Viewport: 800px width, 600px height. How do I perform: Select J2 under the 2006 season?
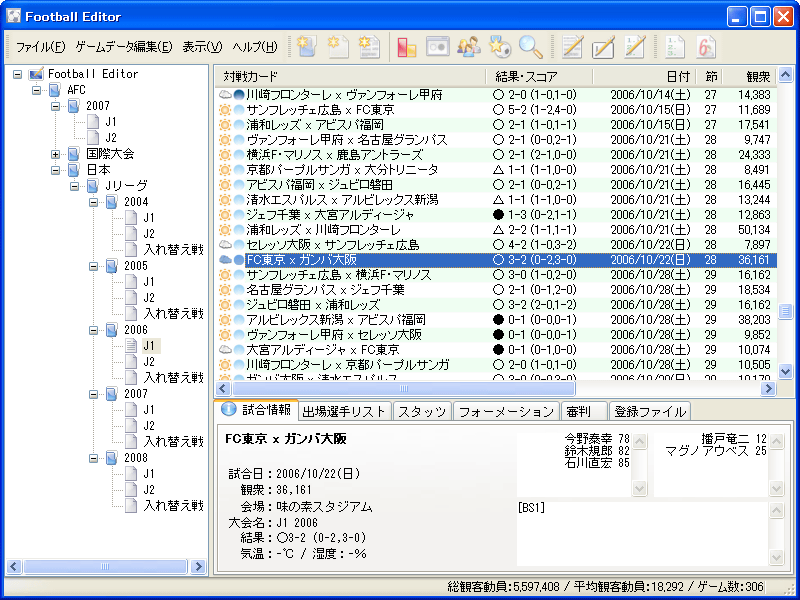tap(148, 362)
